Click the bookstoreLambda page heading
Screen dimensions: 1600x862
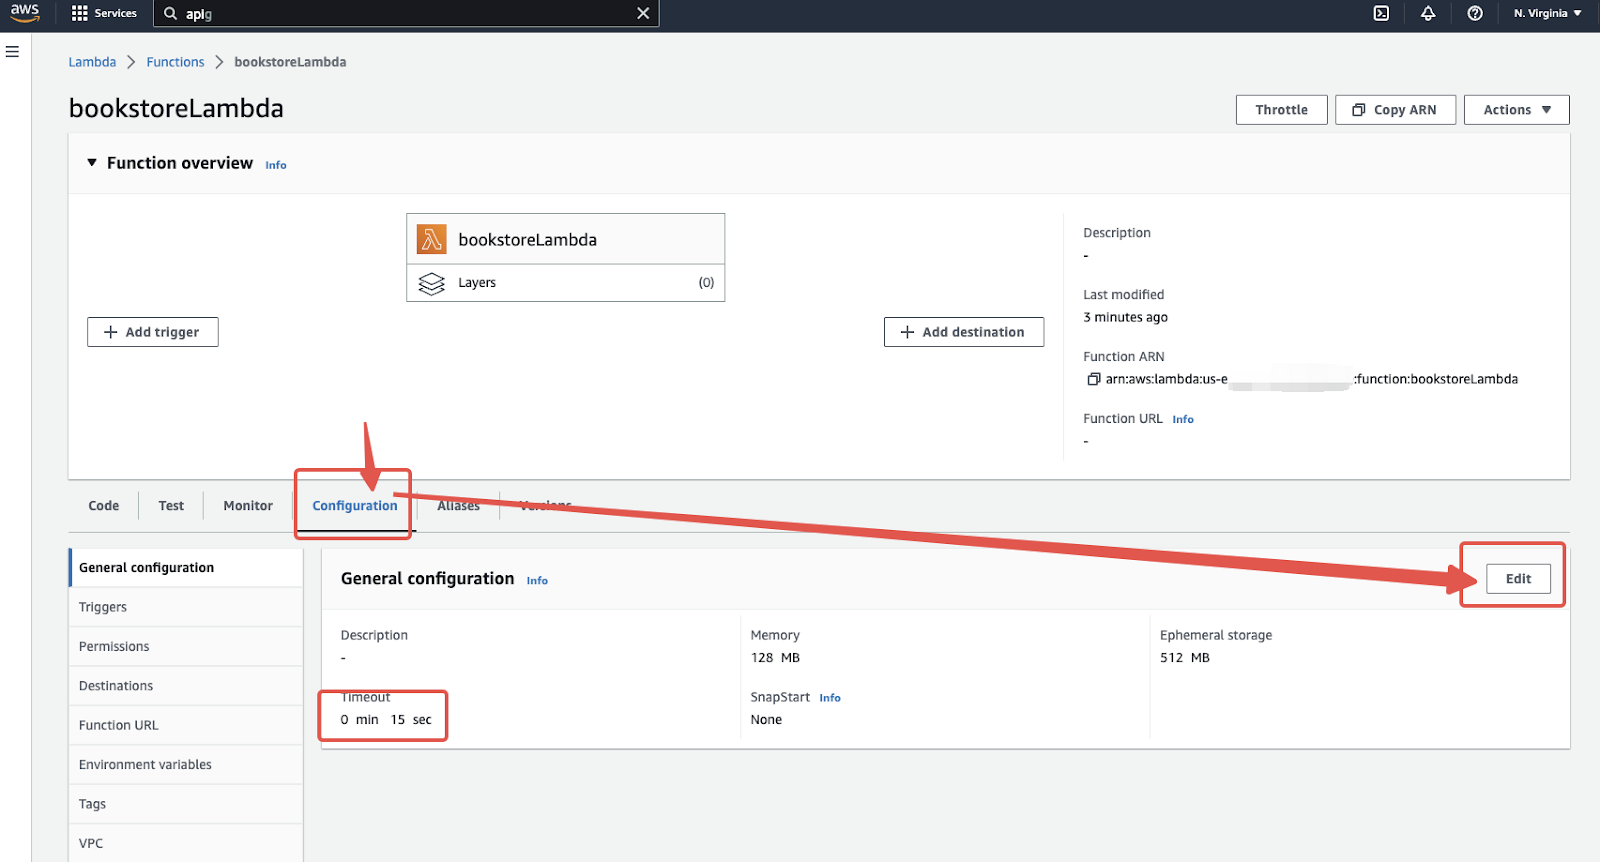(x=176, y=108)
